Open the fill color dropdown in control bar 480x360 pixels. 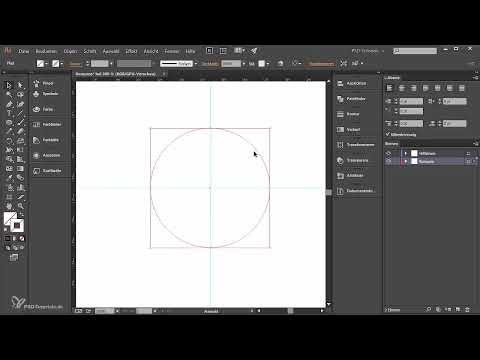click(x=46, y=64)
